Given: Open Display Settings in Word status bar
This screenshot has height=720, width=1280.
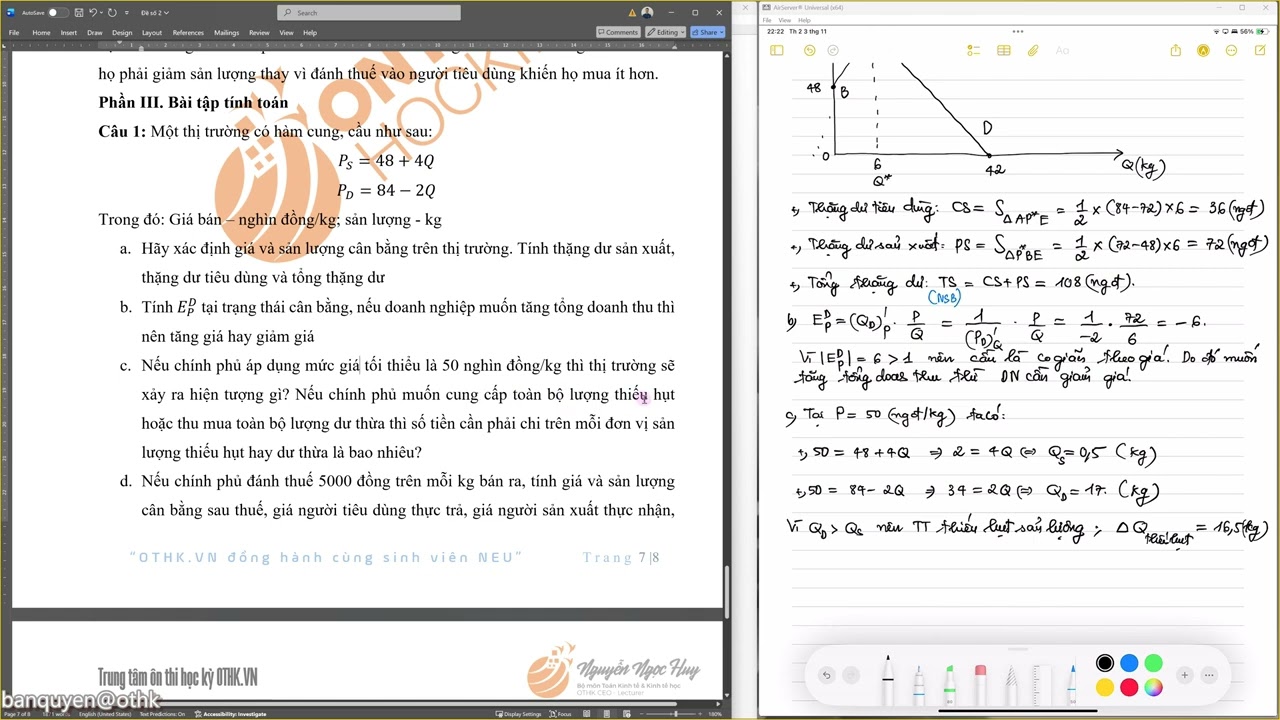Looking at the screenshot, I should (519, 714).
